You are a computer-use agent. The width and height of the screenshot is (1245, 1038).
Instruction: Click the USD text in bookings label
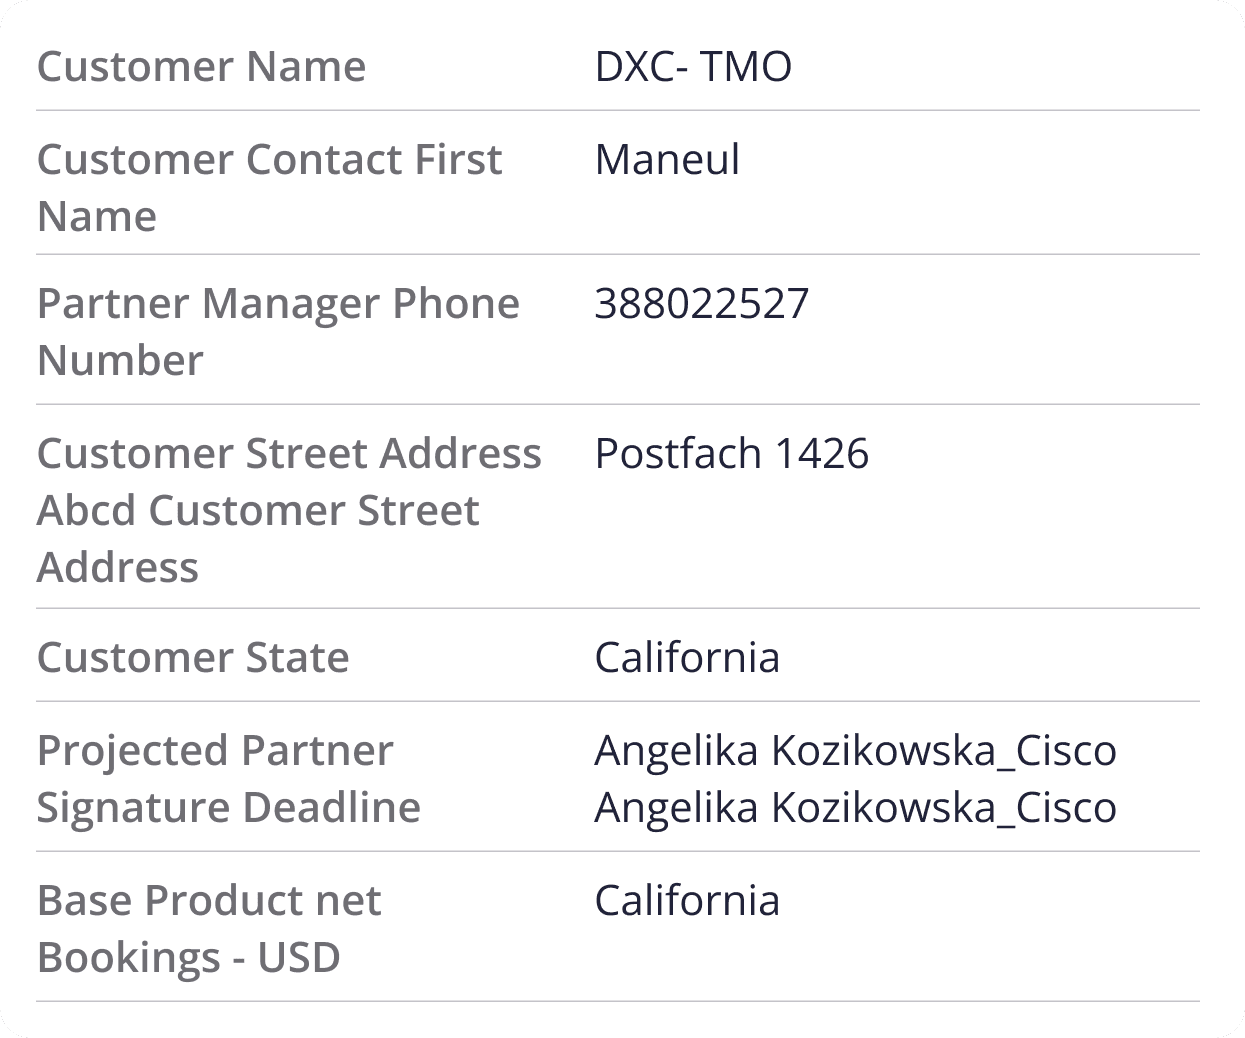click(299, 958)
